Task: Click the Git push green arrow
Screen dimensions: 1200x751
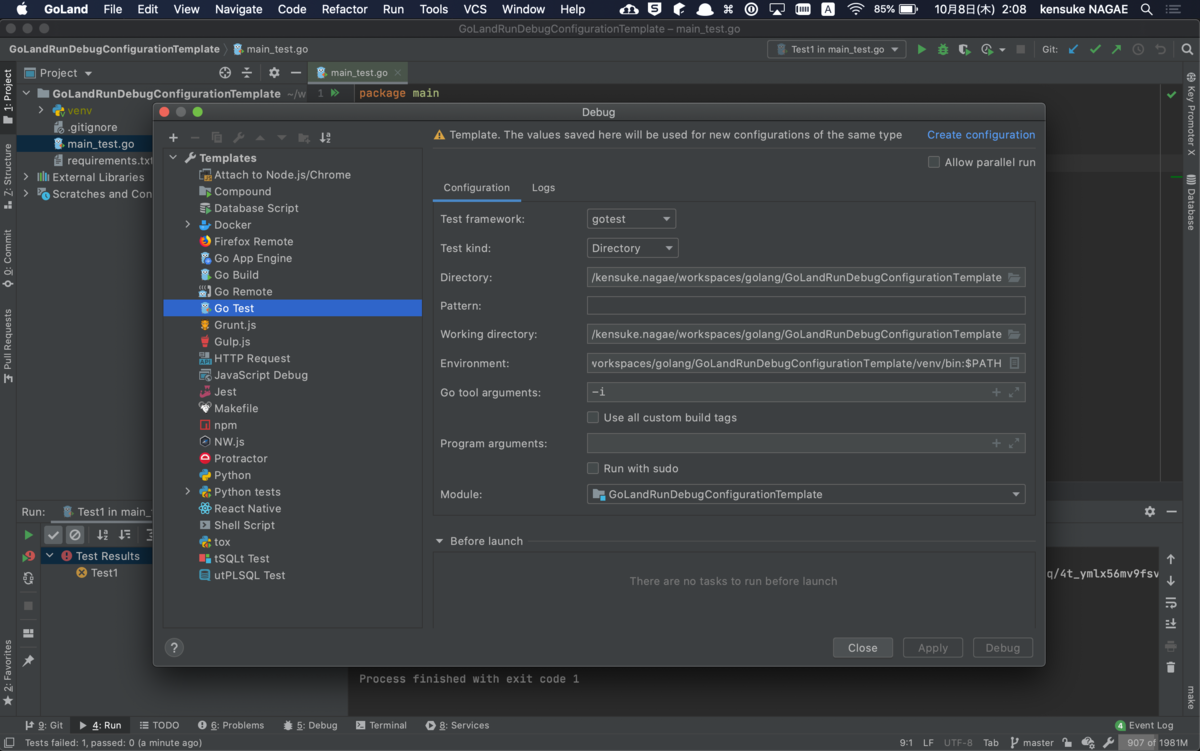Action: coord(1116,49)
